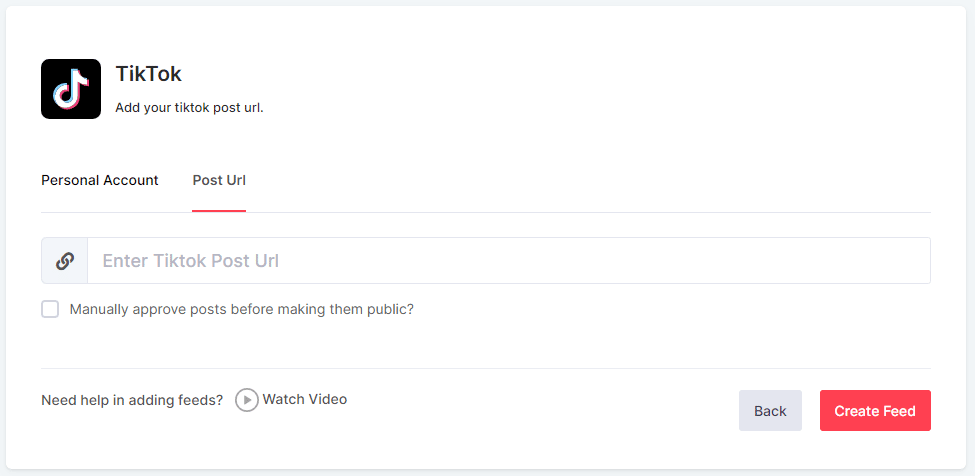This screenshot has width=975, height=476.
Task: Click the 'Add your tiktok post url.' subtitle
Action: 190,108
